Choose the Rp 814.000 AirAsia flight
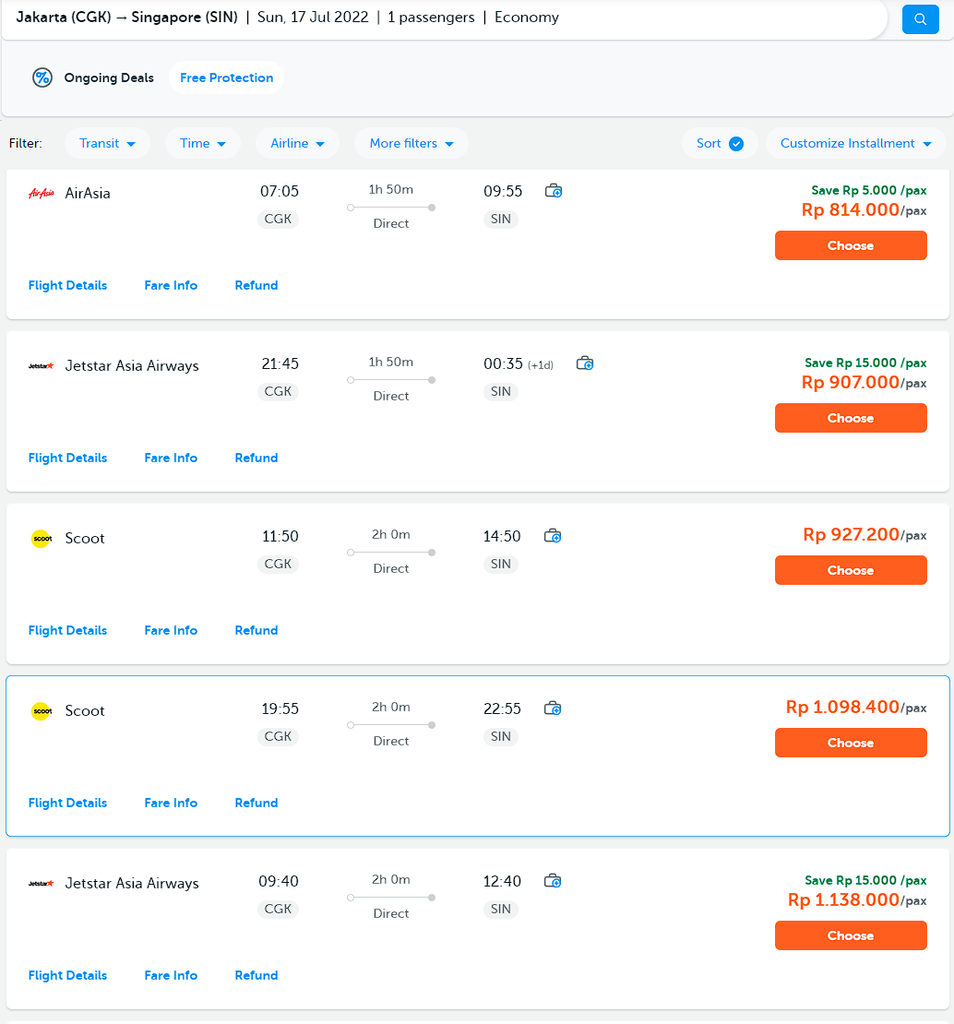Image resolution: width=954 pixels, height=1024 pixels. point(850,246)
